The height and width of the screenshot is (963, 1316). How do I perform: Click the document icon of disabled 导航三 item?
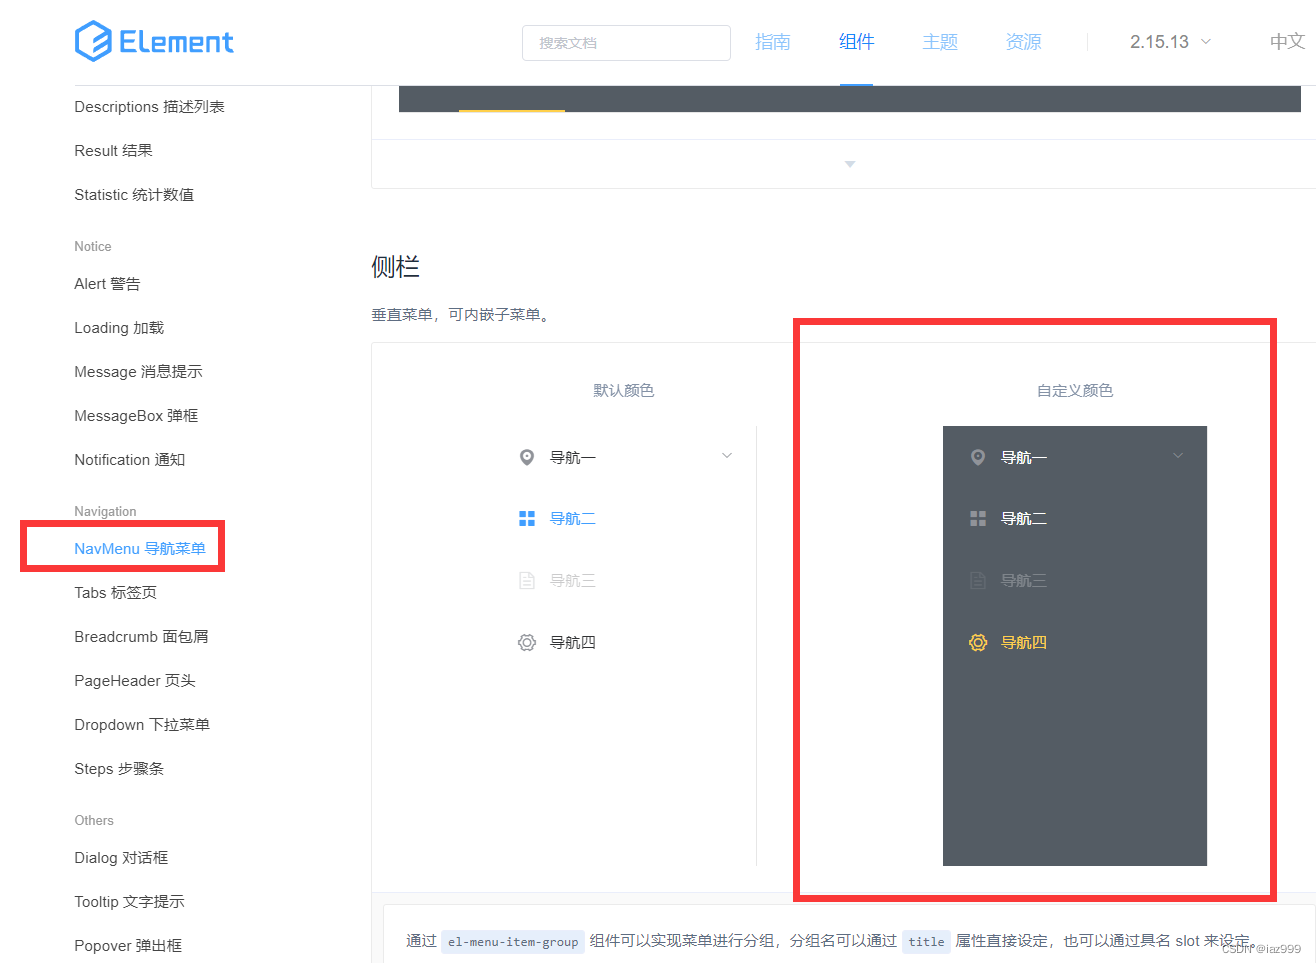click(527, 580)
